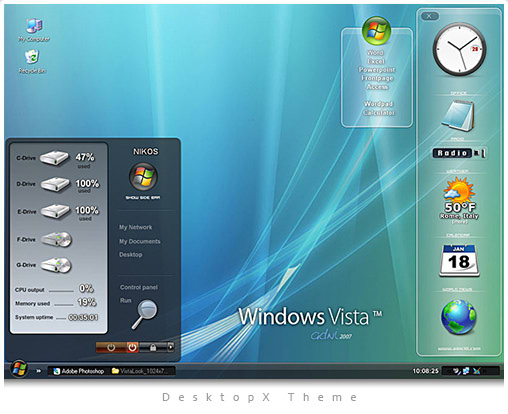Open the JAN 18 calendar widget

click(459, 260)
